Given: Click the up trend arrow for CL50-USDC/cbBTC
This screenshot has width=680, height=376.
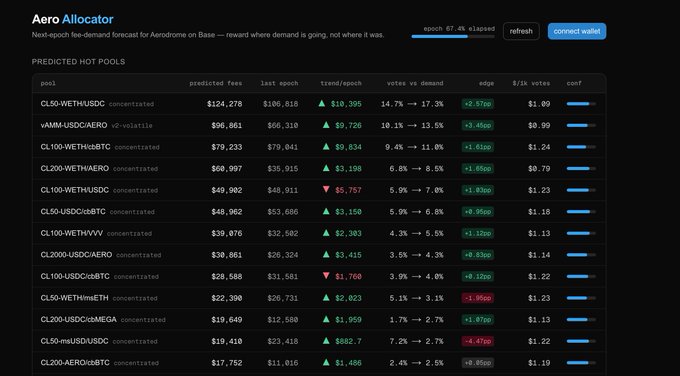Looking at the screenshot, I should pos(326,211).
